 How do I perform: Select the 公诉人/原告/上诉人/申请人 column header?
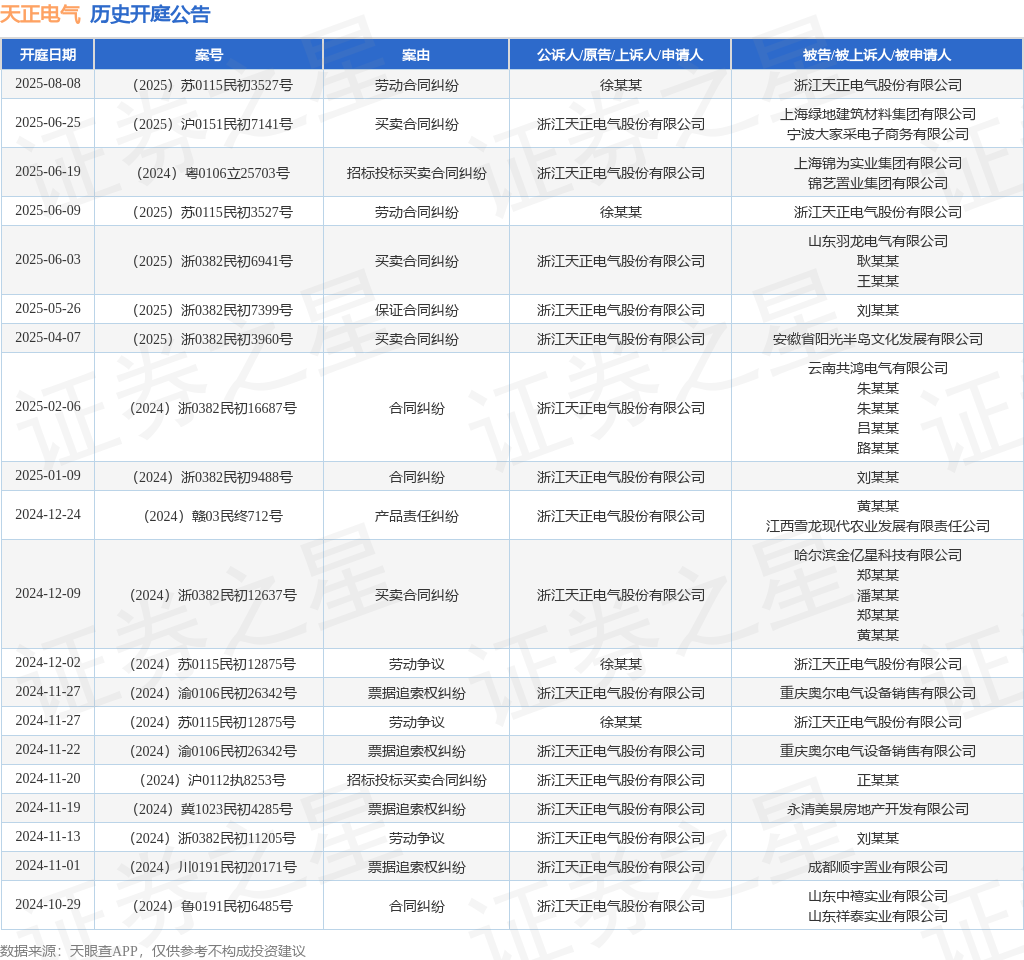pos(620,55)
